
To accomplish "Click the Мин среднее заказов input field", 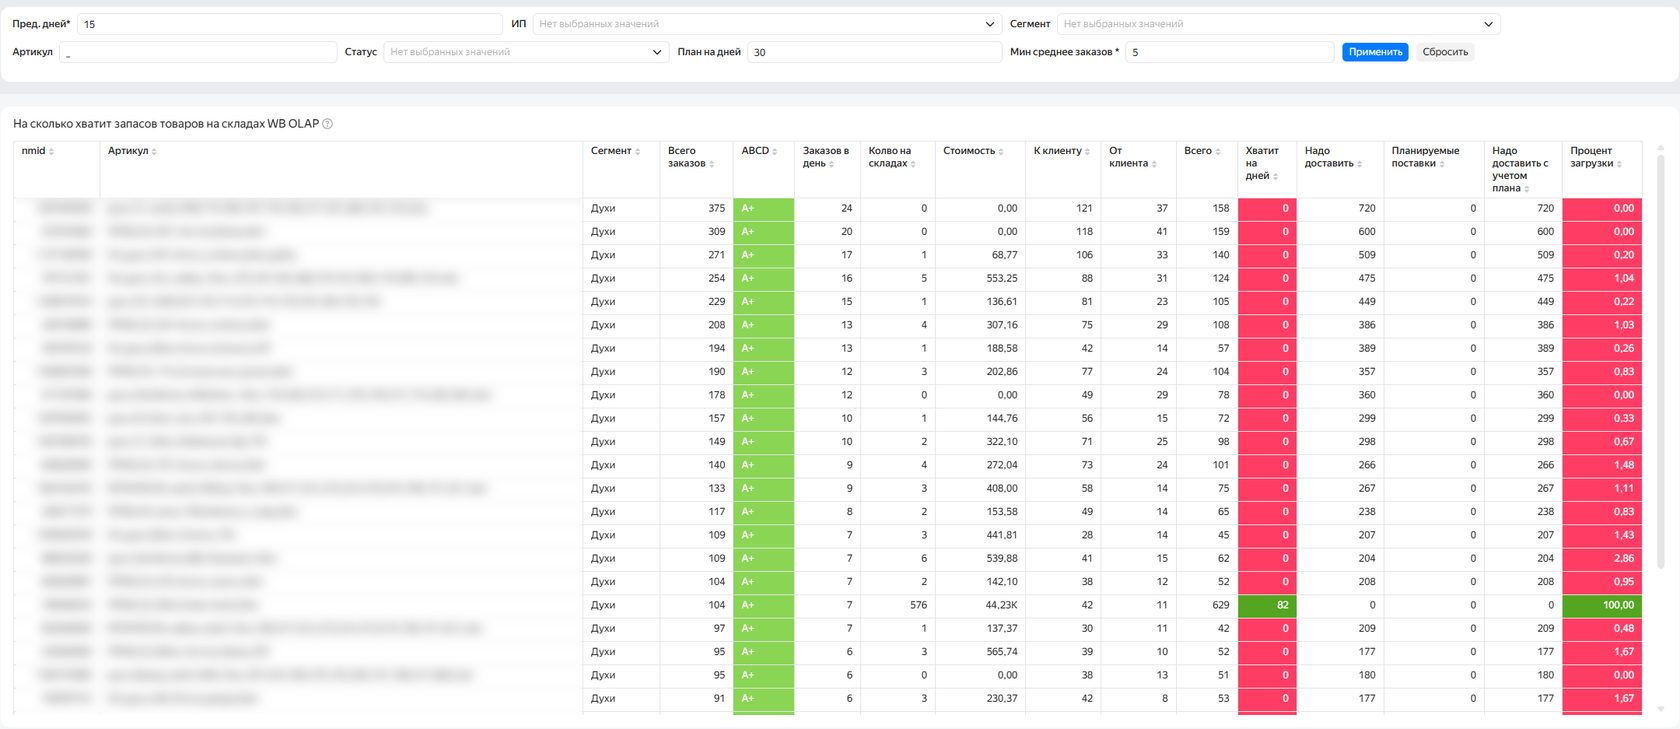I will pos(1229,52).
